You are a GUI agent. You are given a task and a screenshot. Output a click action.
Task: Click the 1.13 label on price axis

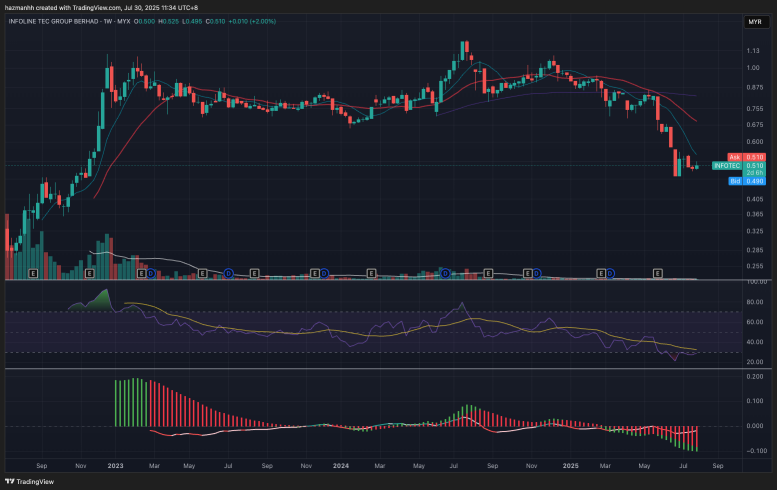[x=753, y=51]
